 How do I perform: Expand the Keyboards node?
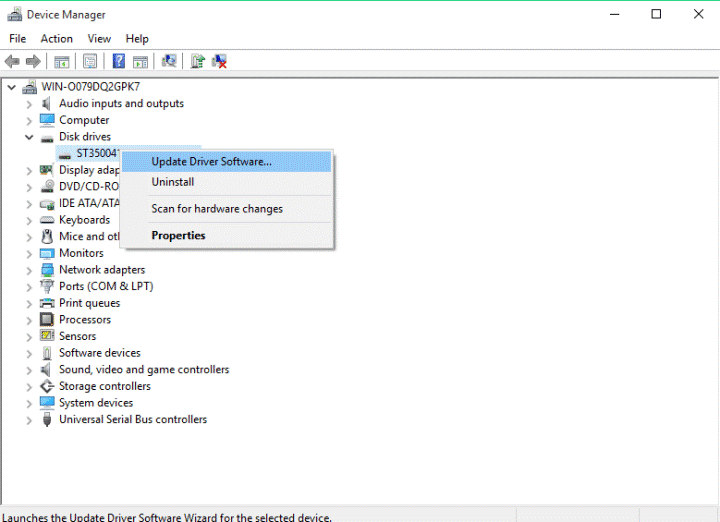[x=29, y=221]
